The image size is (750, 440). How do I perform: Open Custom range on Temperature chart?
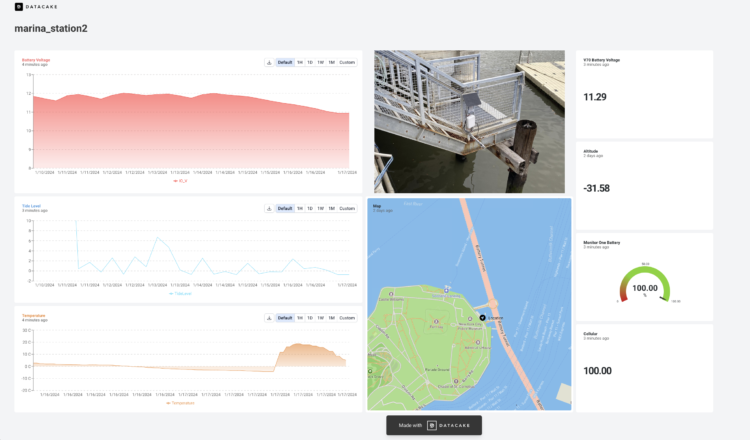[x=347, y=318]
